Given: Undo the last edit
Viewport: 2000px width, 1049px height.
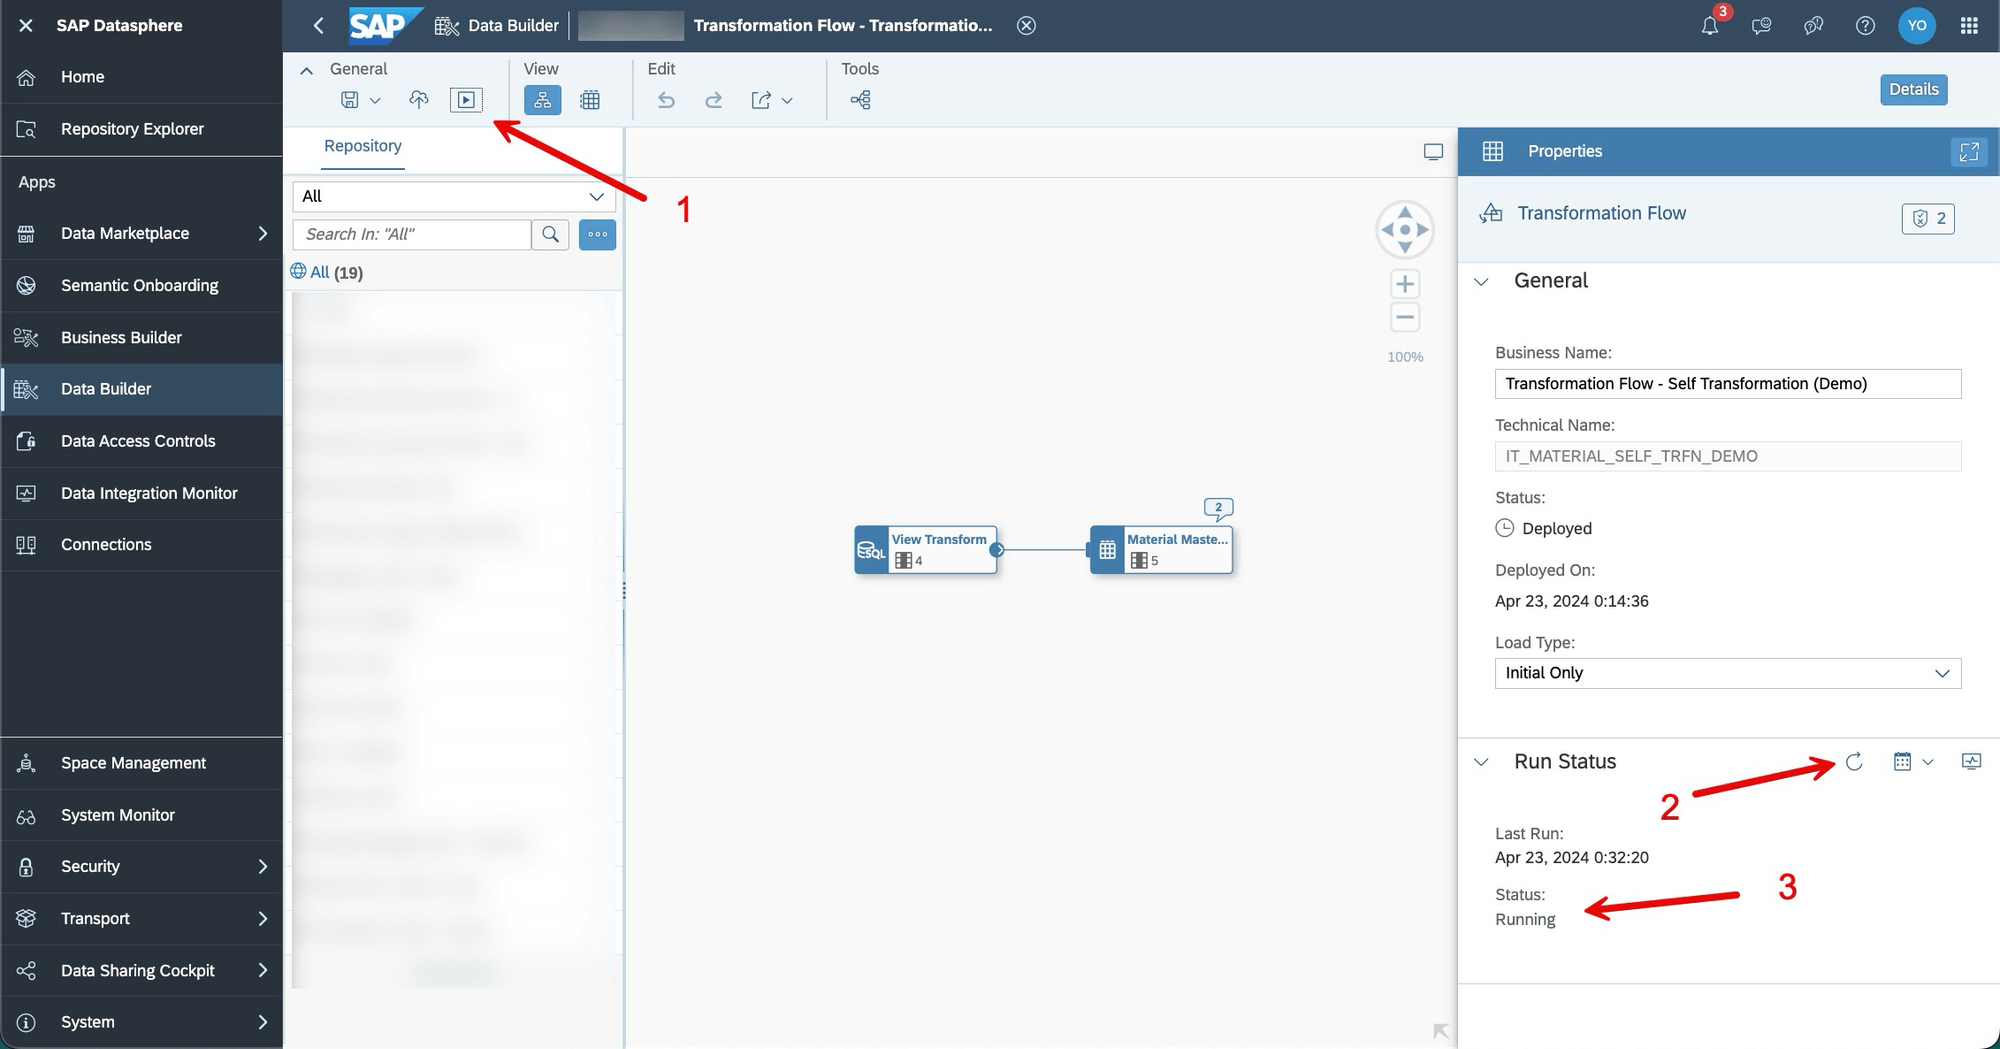Looking at the screenshot, I should coord(666,100).
